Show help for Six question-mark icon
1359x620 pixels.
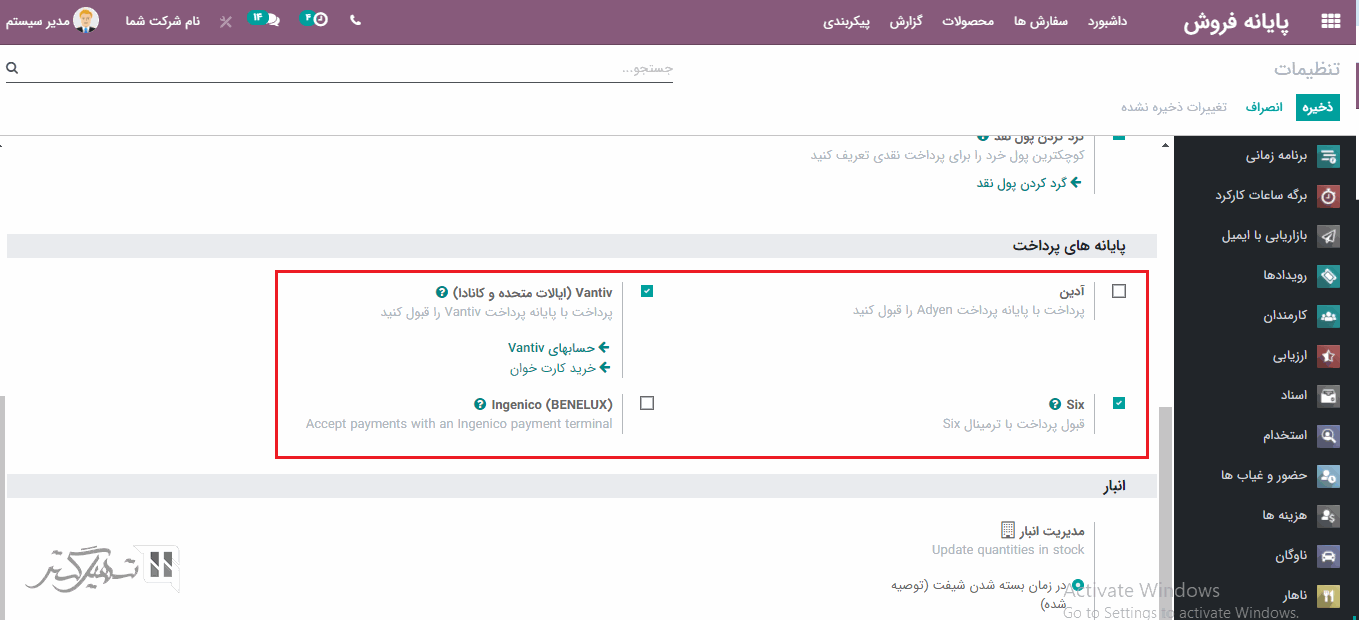pyautogui.click(x=1054, y=405)
